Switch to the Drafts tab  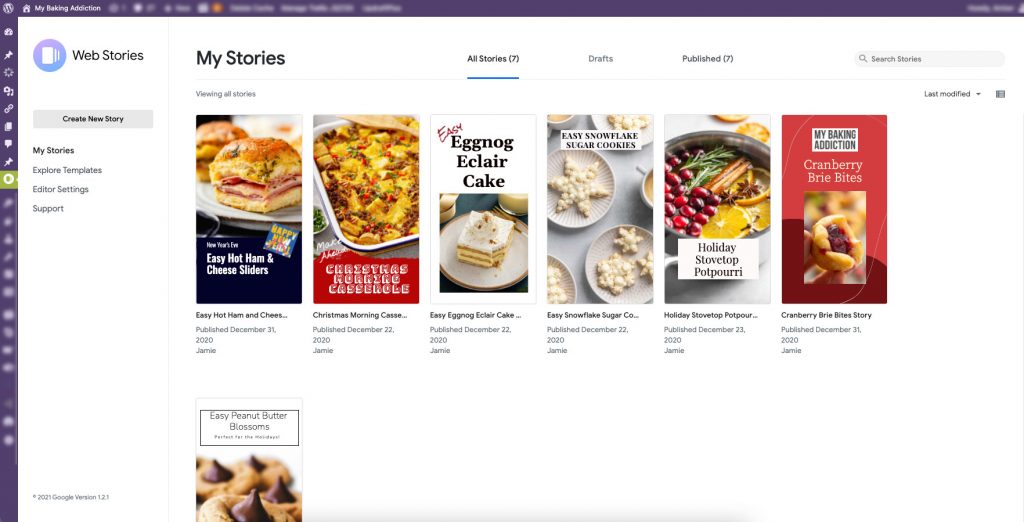[x=600, y=59]
